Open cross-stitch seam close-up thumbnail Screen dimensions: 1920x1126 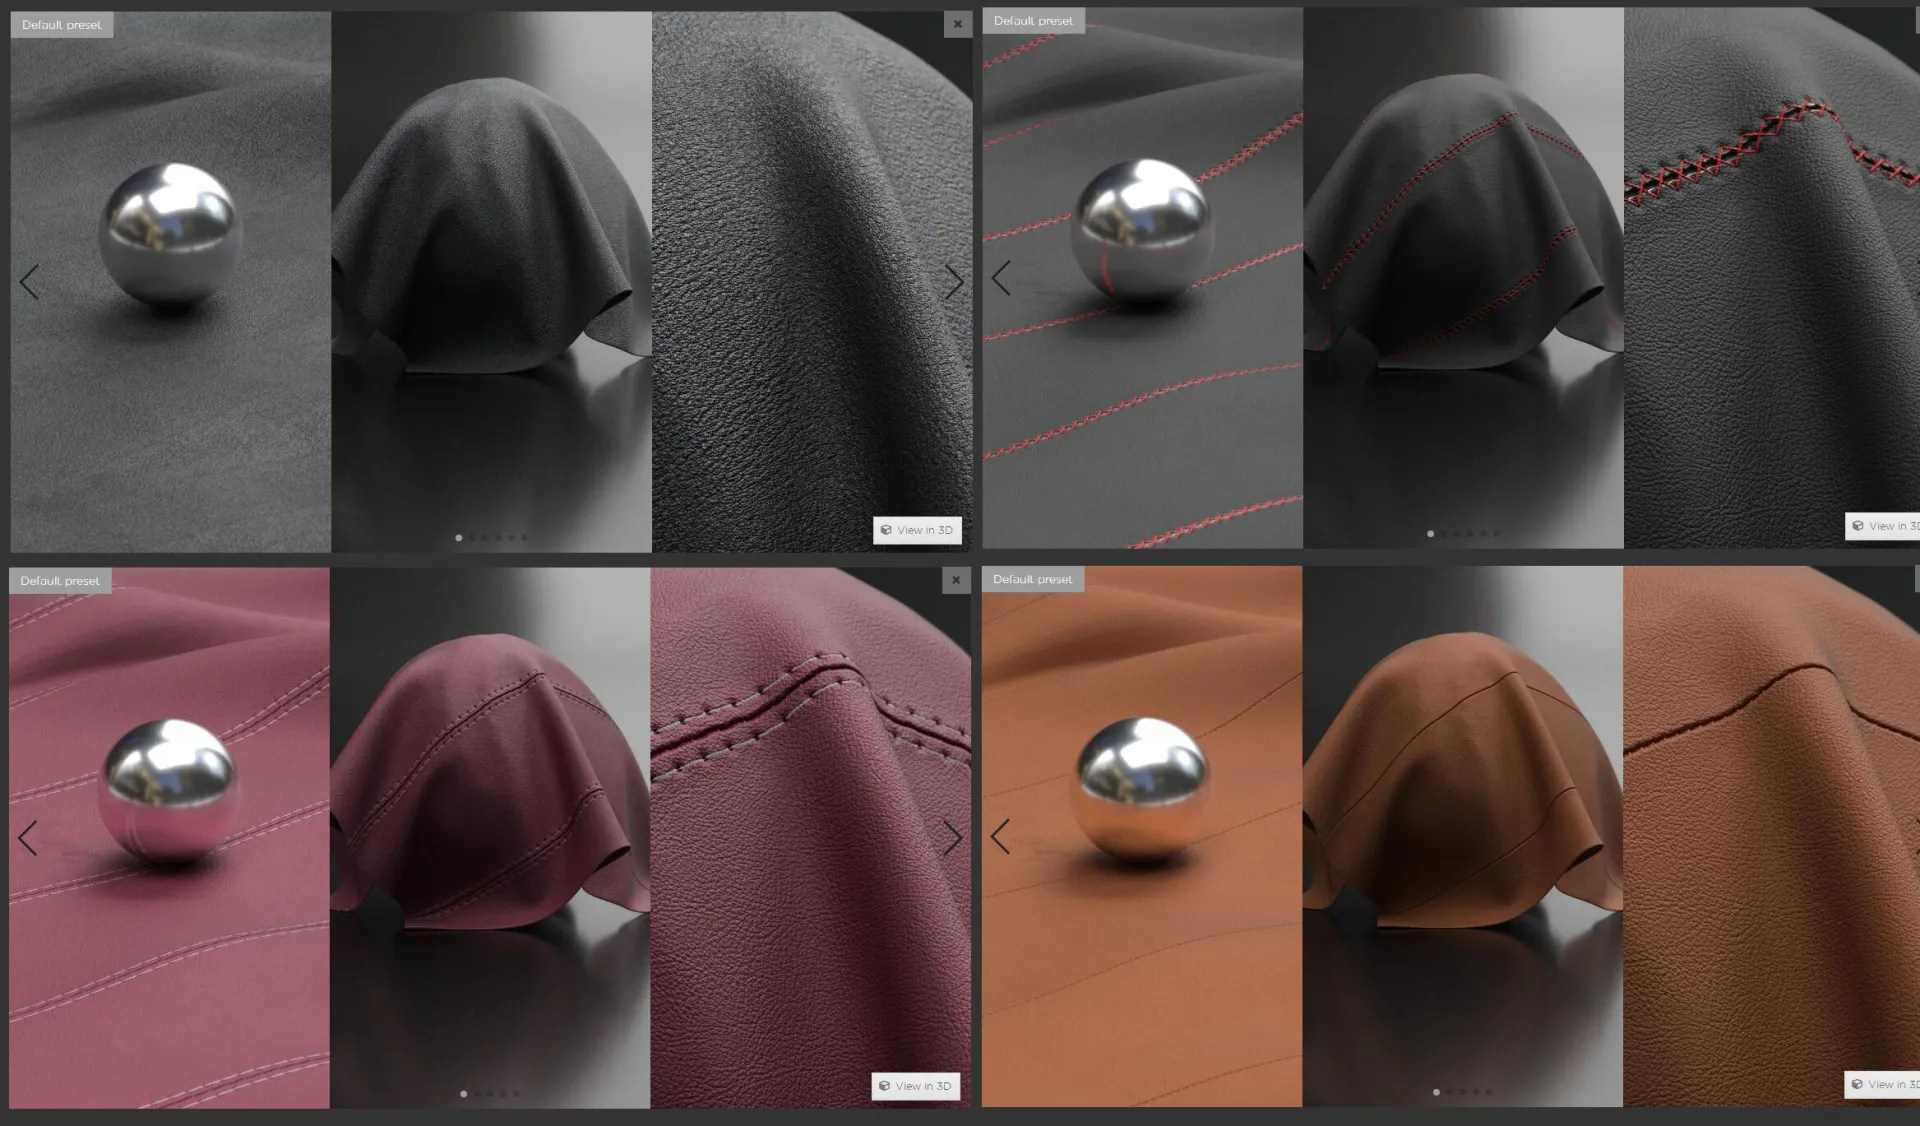[x=1770, y=280]
